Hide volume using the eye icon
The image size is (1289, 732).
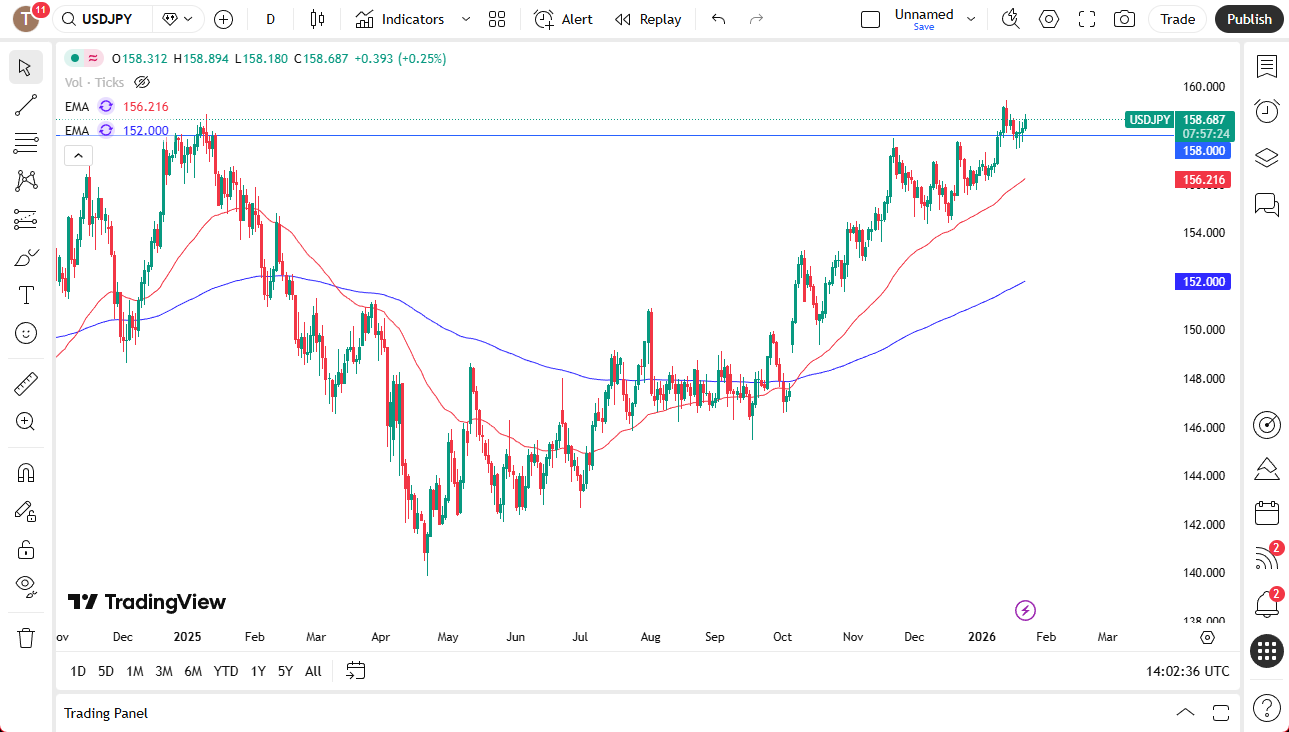click(142, 82)
